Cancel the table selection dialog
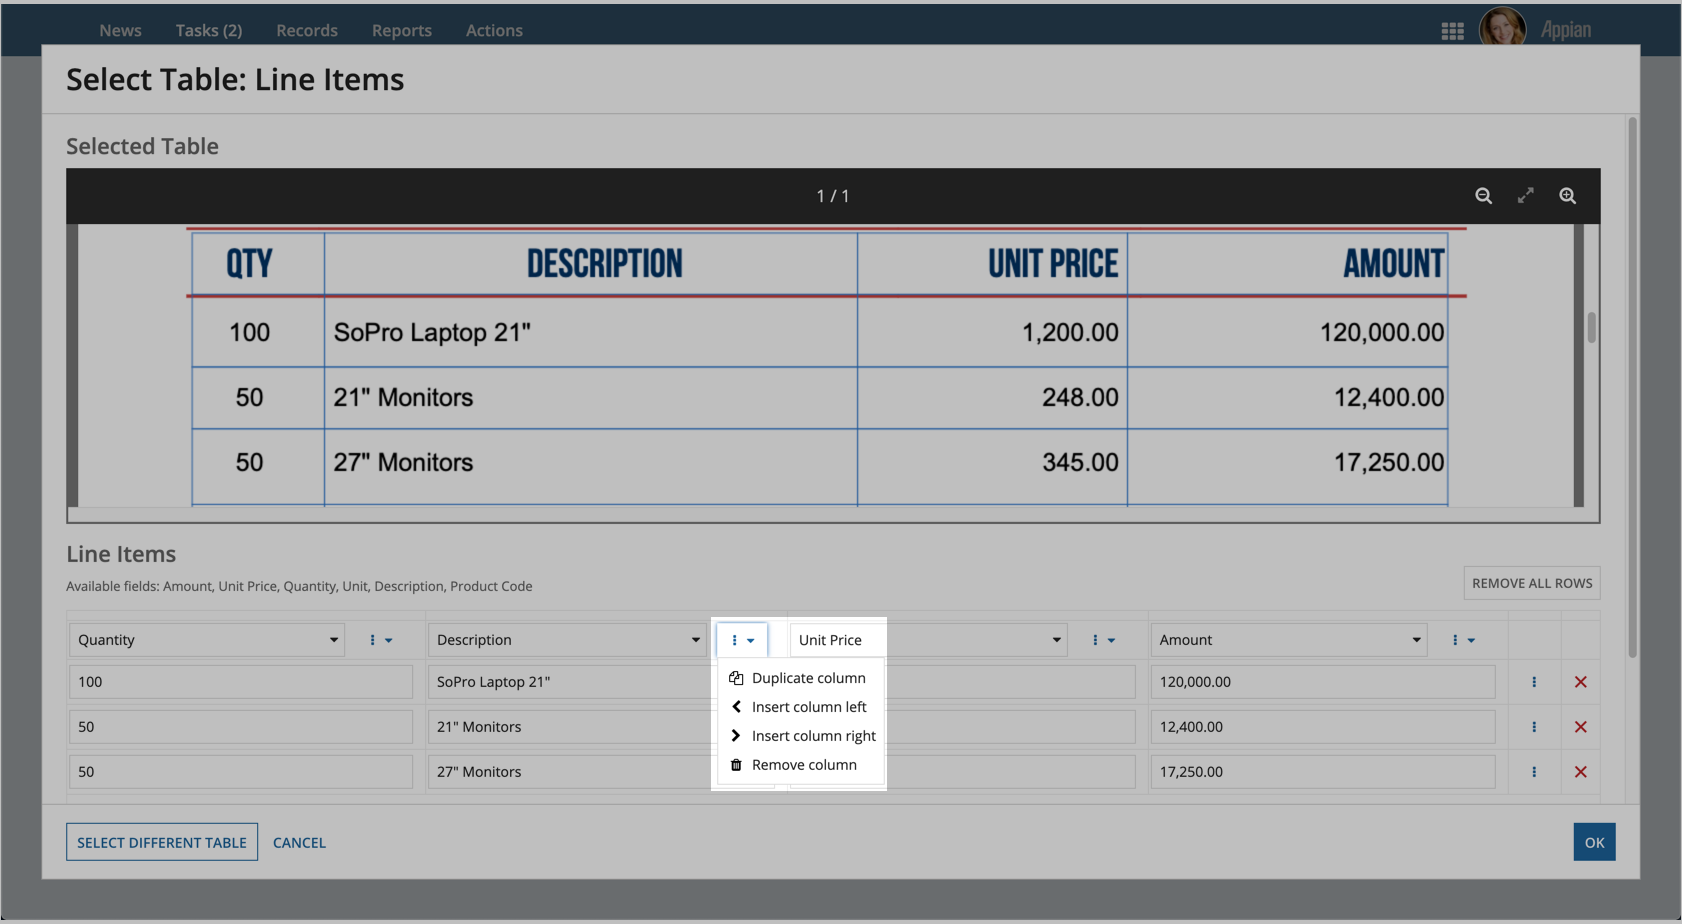Image resolution: width=1686 pixels, height=924 pixels. coord(299,842)
